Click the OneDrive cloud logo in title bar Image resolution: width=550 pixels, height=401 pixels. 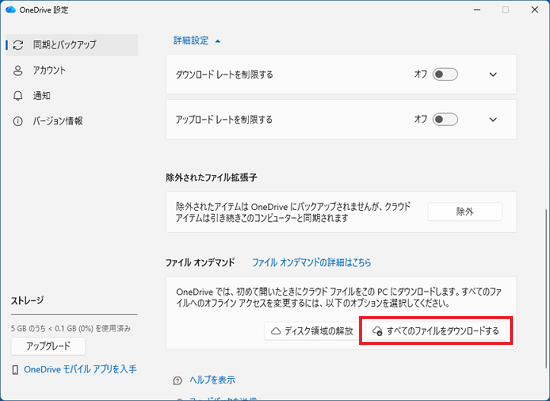tap(11, 9)
